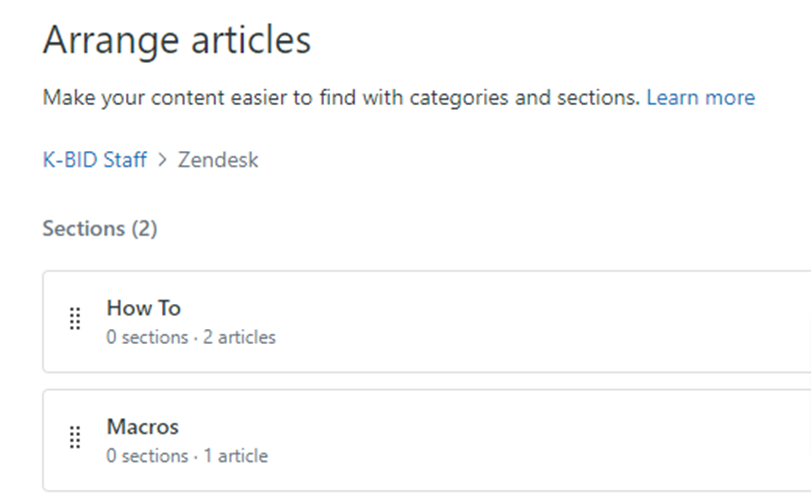811x495 pixels.
Task: Click the Arrange articles heading
Action: click(177, 41)
